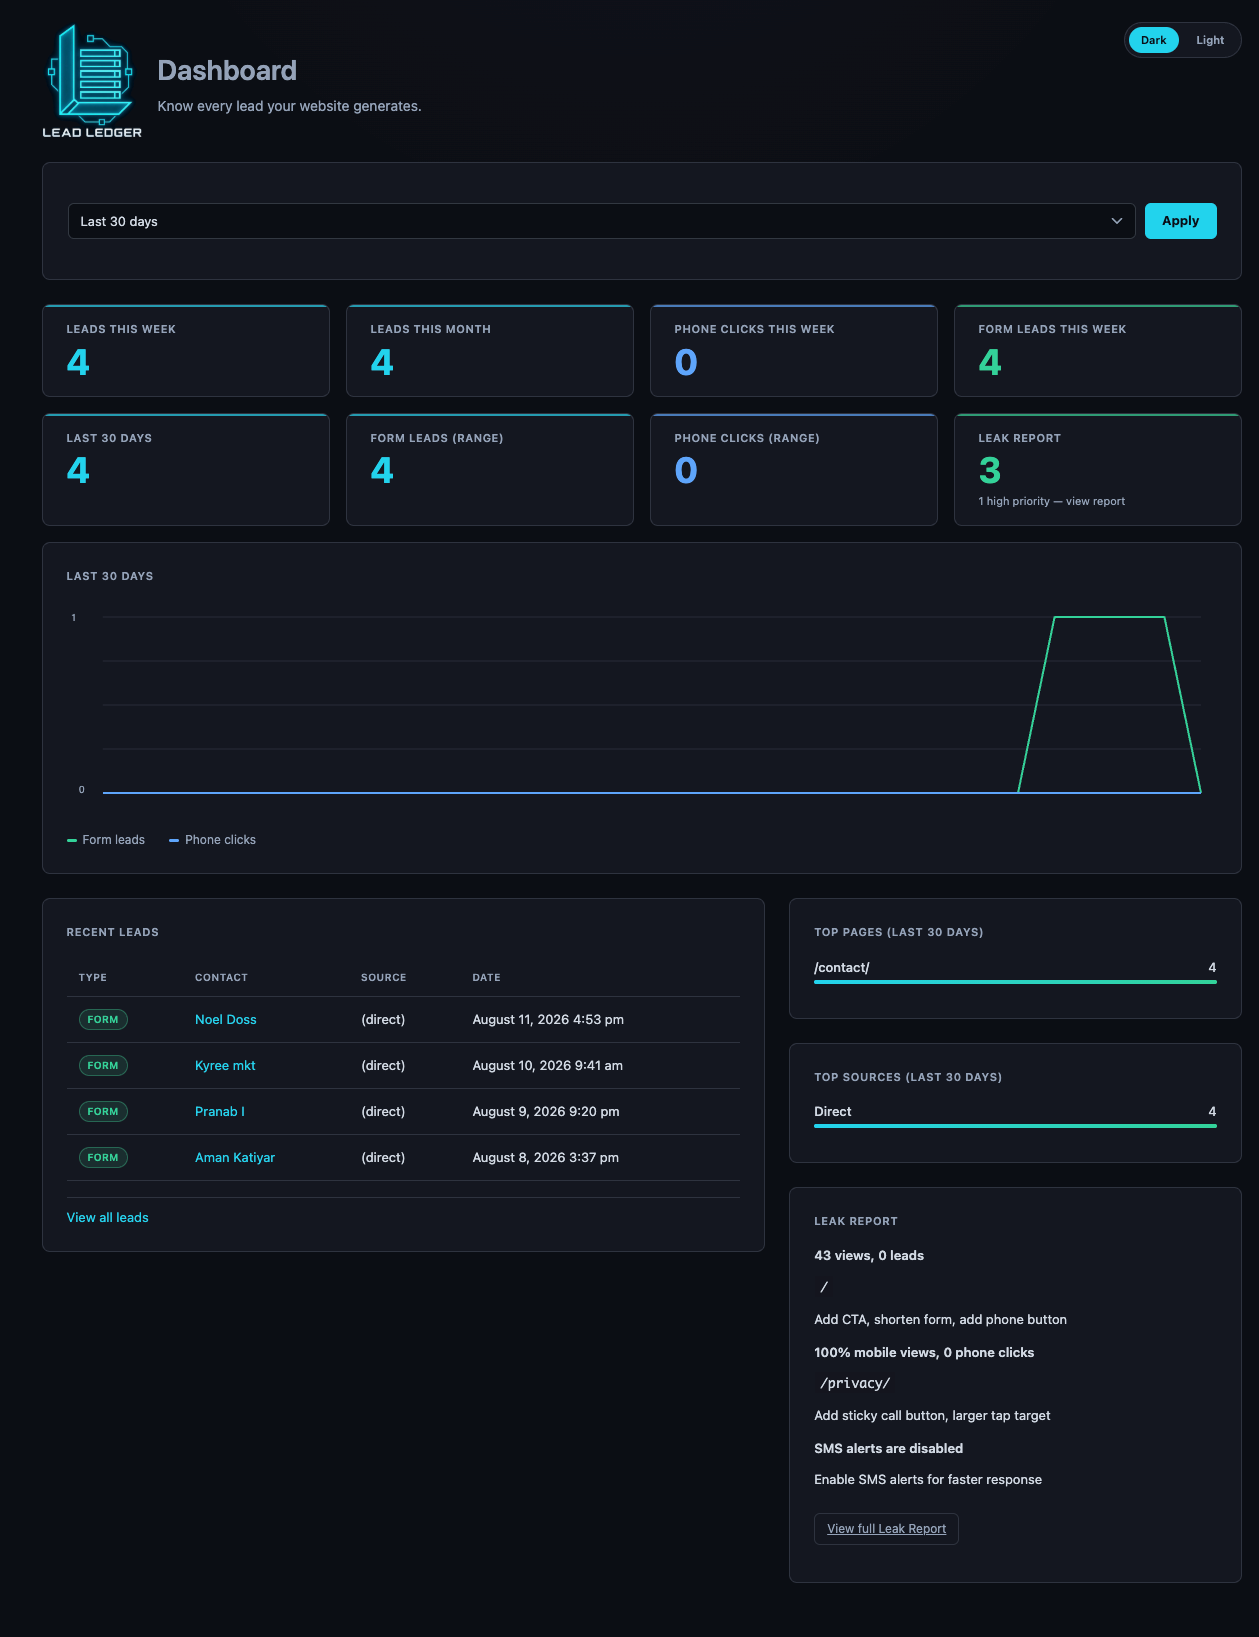
Task: Click '100% mobile views, 0 phone clicks'
Action: pyautogui.click(x=924, y=1352)
